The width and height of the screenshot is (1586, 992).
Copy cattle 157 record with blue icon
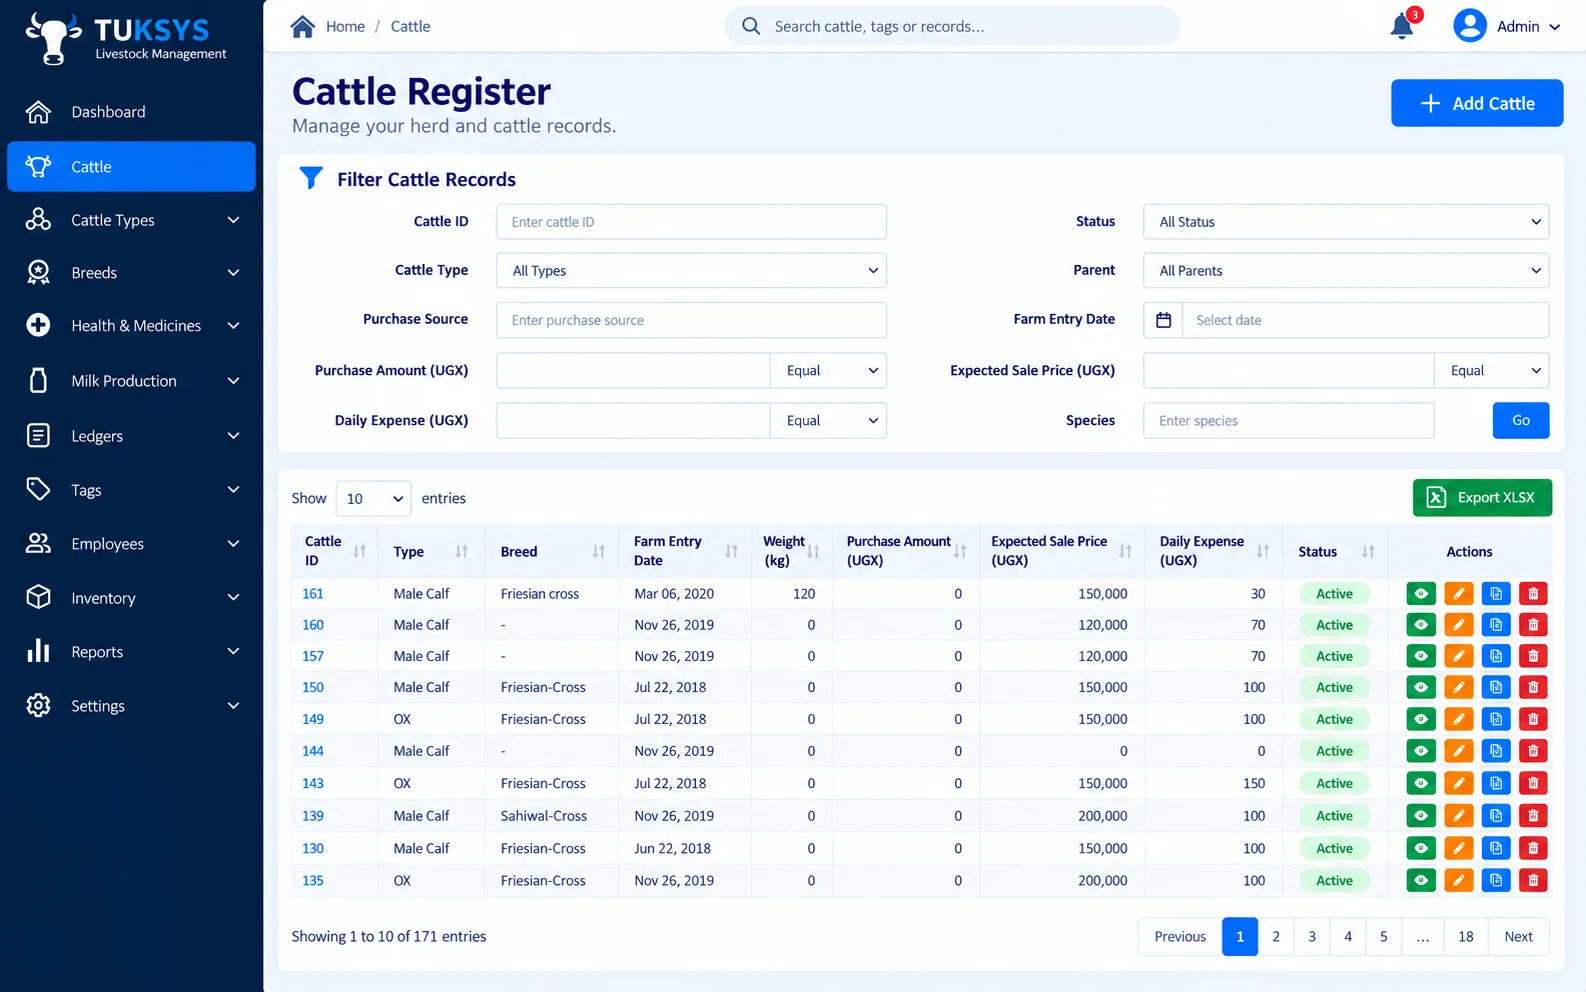pos(1496,657)
